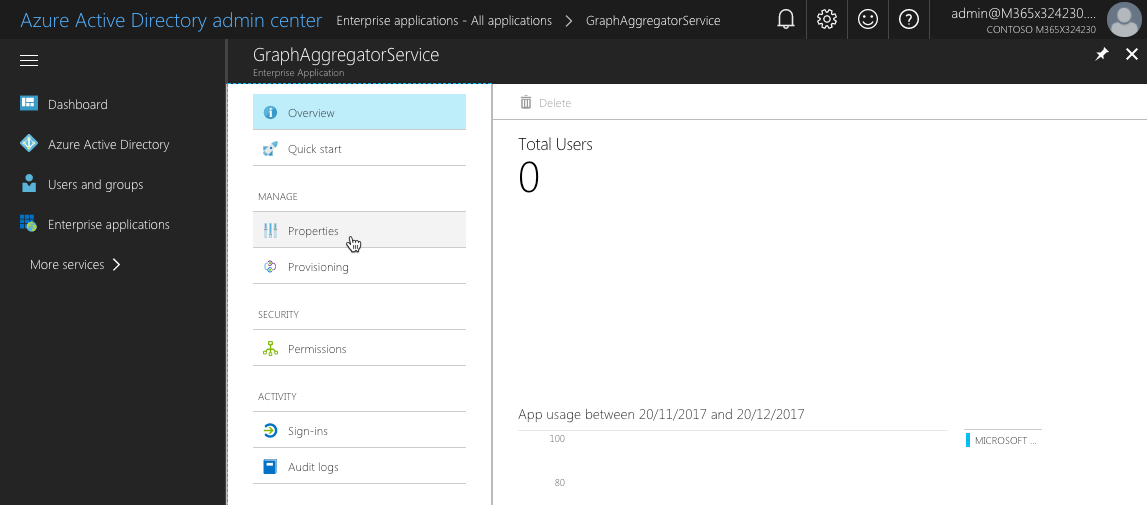Click the 100 chart axis label

click(557, 438)
